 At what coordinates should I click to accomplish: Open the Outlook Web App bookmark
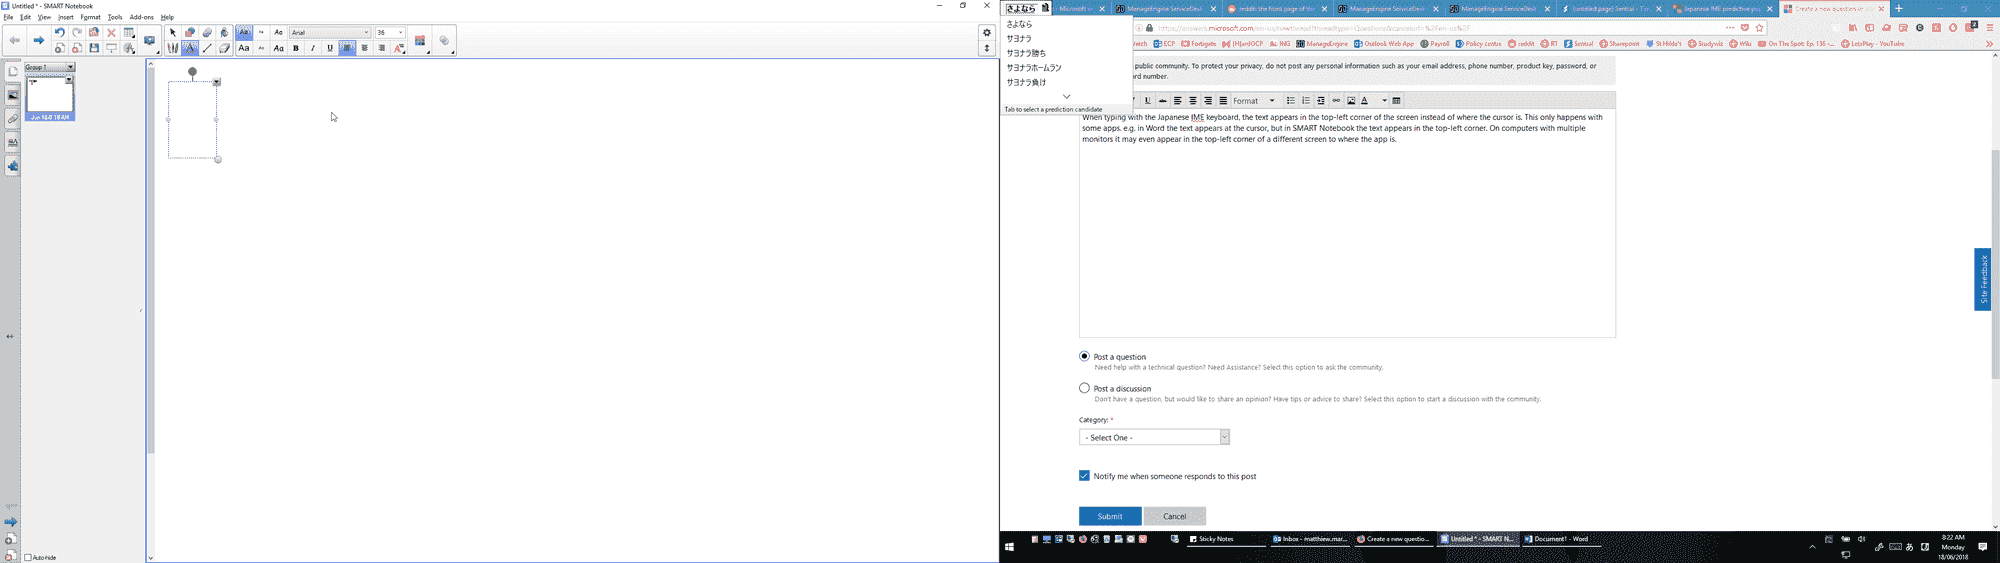pos(1384,44)
